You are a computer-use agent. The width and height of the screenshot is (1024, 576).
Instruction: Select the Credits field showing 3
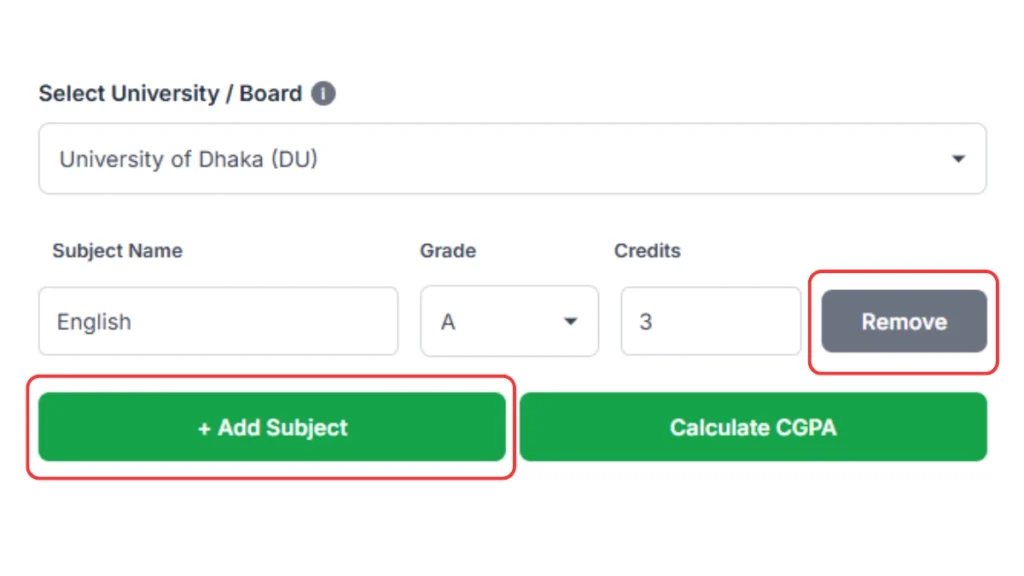pyautogui.click(x=710, y=321)
